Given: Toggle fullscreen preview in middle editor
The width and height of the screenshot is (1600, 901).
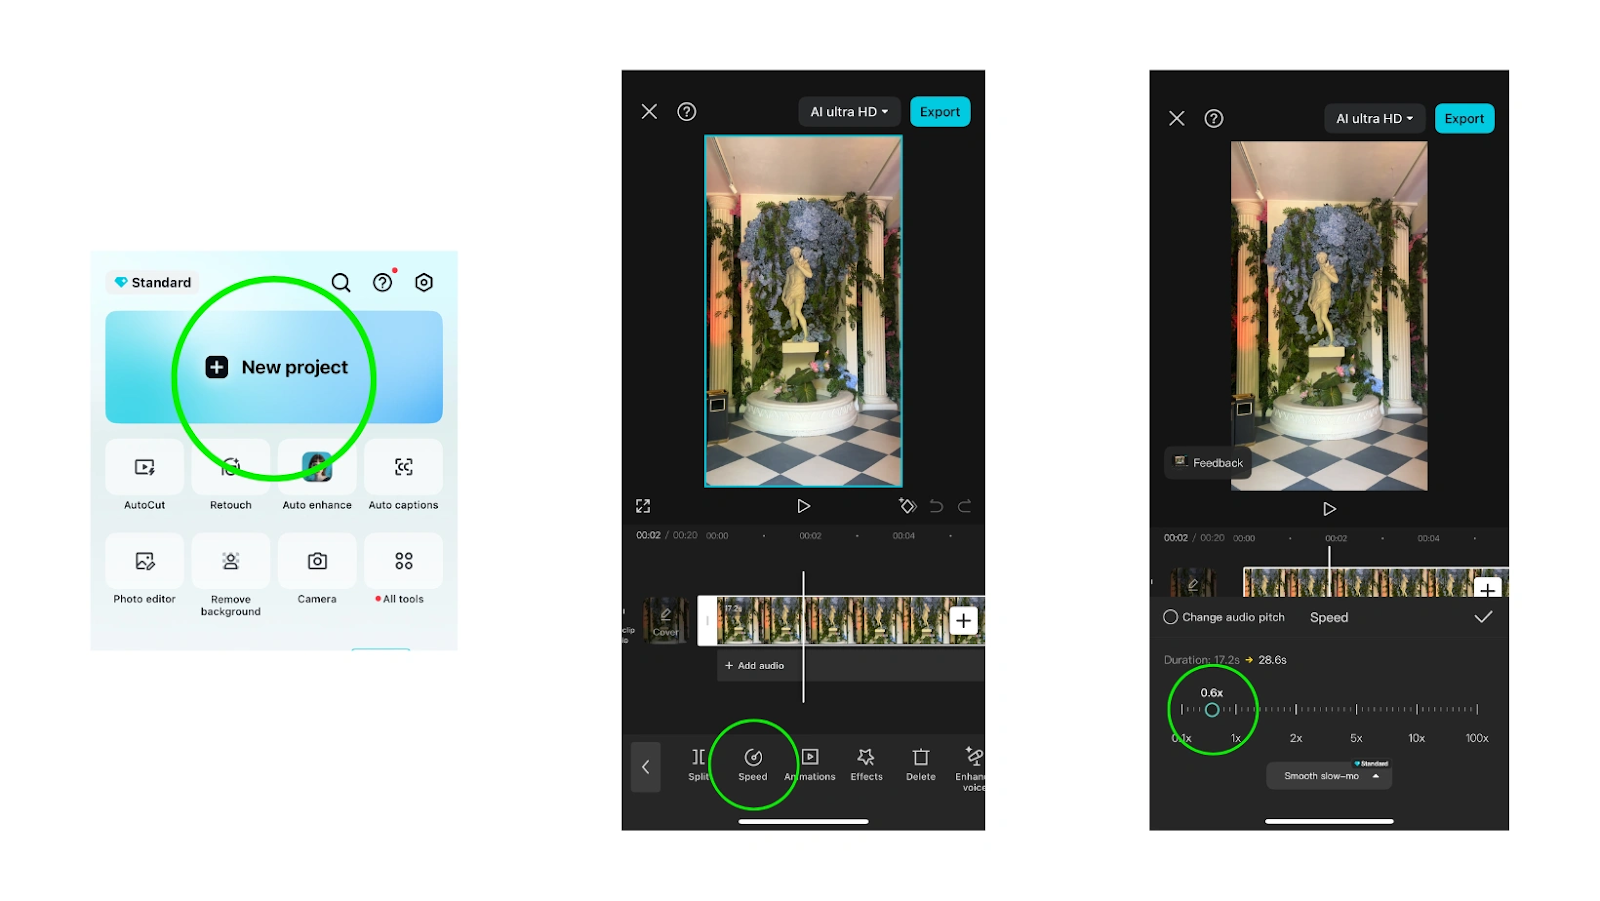Looking at the screenshot, I should coord(643,506).
